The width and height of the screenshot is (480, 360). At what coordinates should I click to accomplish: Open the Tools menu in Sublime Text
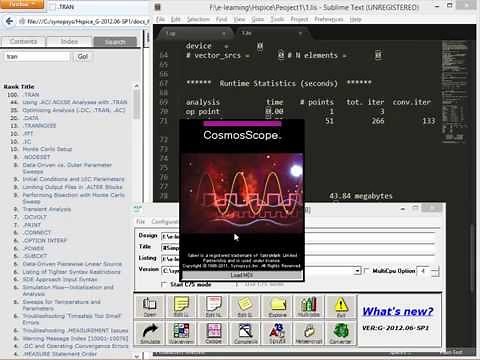coord(277,20)
